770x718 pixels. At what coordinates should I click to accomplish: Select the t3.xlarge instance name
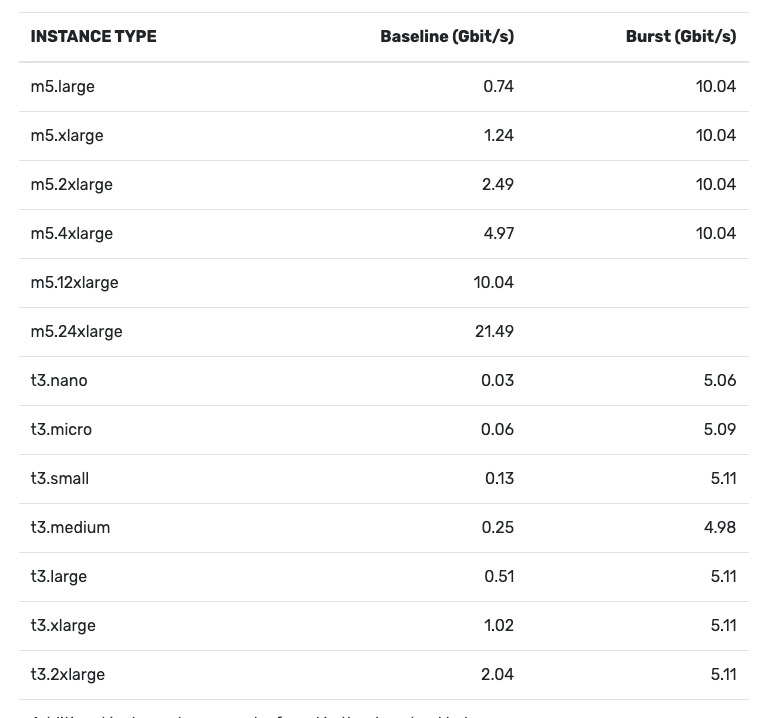tap(63, 626)
